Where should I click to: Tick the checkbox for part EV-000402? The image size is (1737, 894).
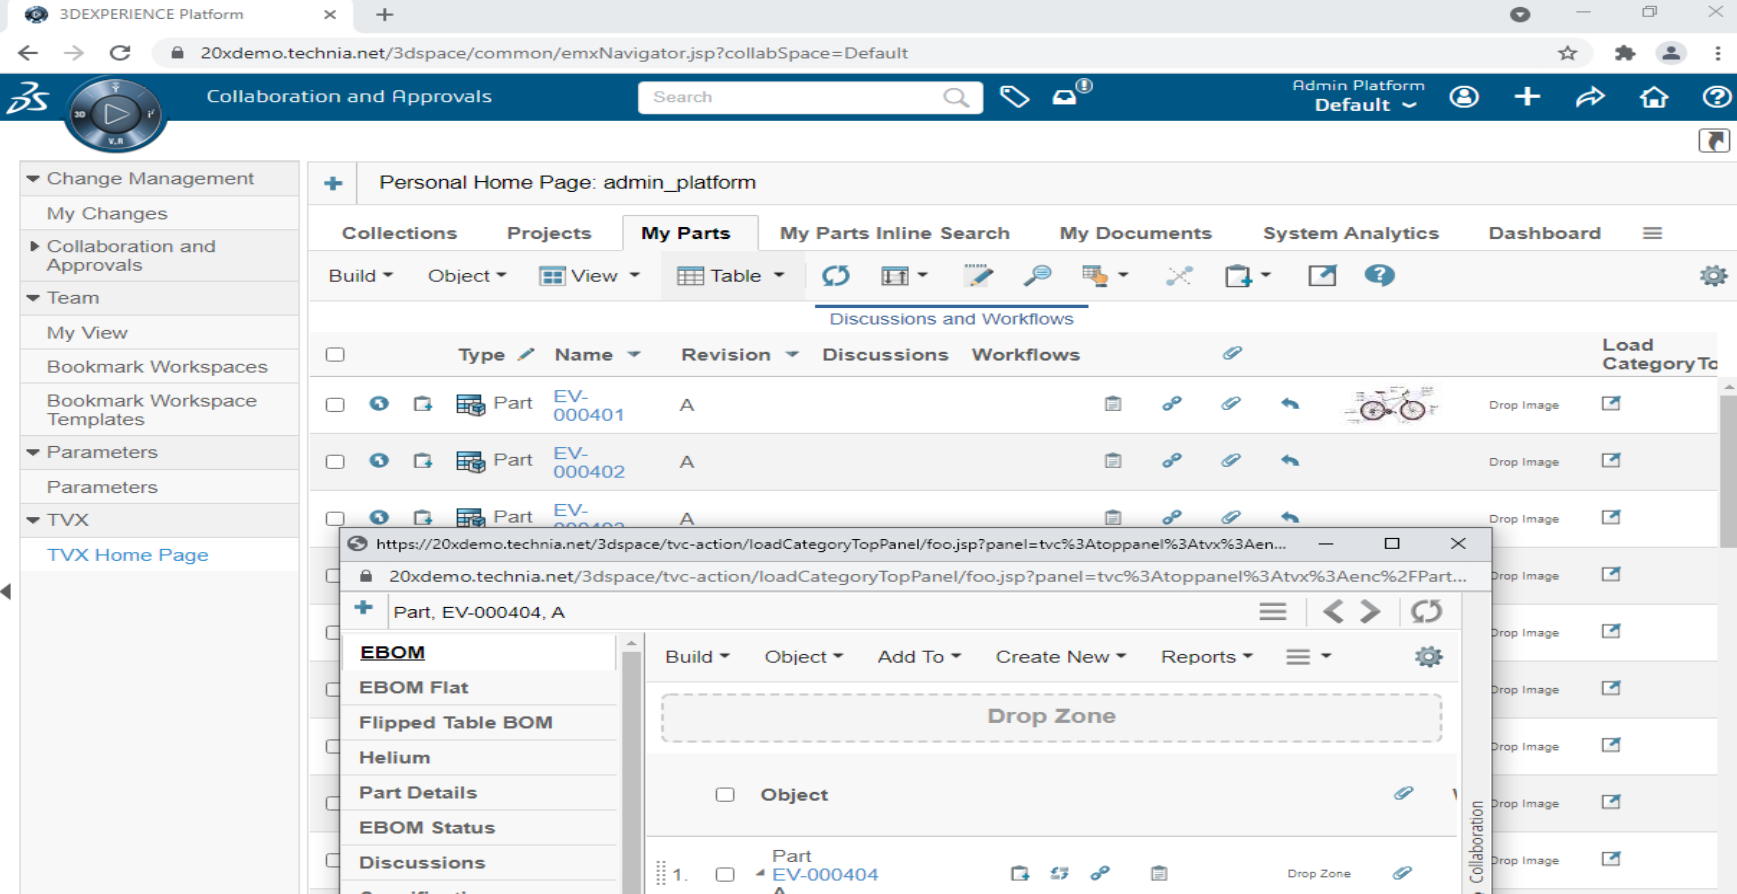(335, 462)
